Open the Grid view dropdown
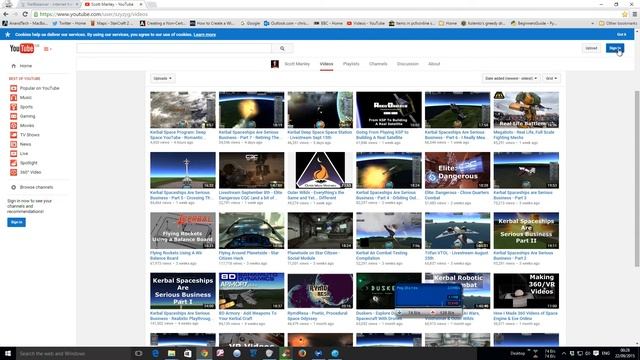 click(x=551, y=78)
